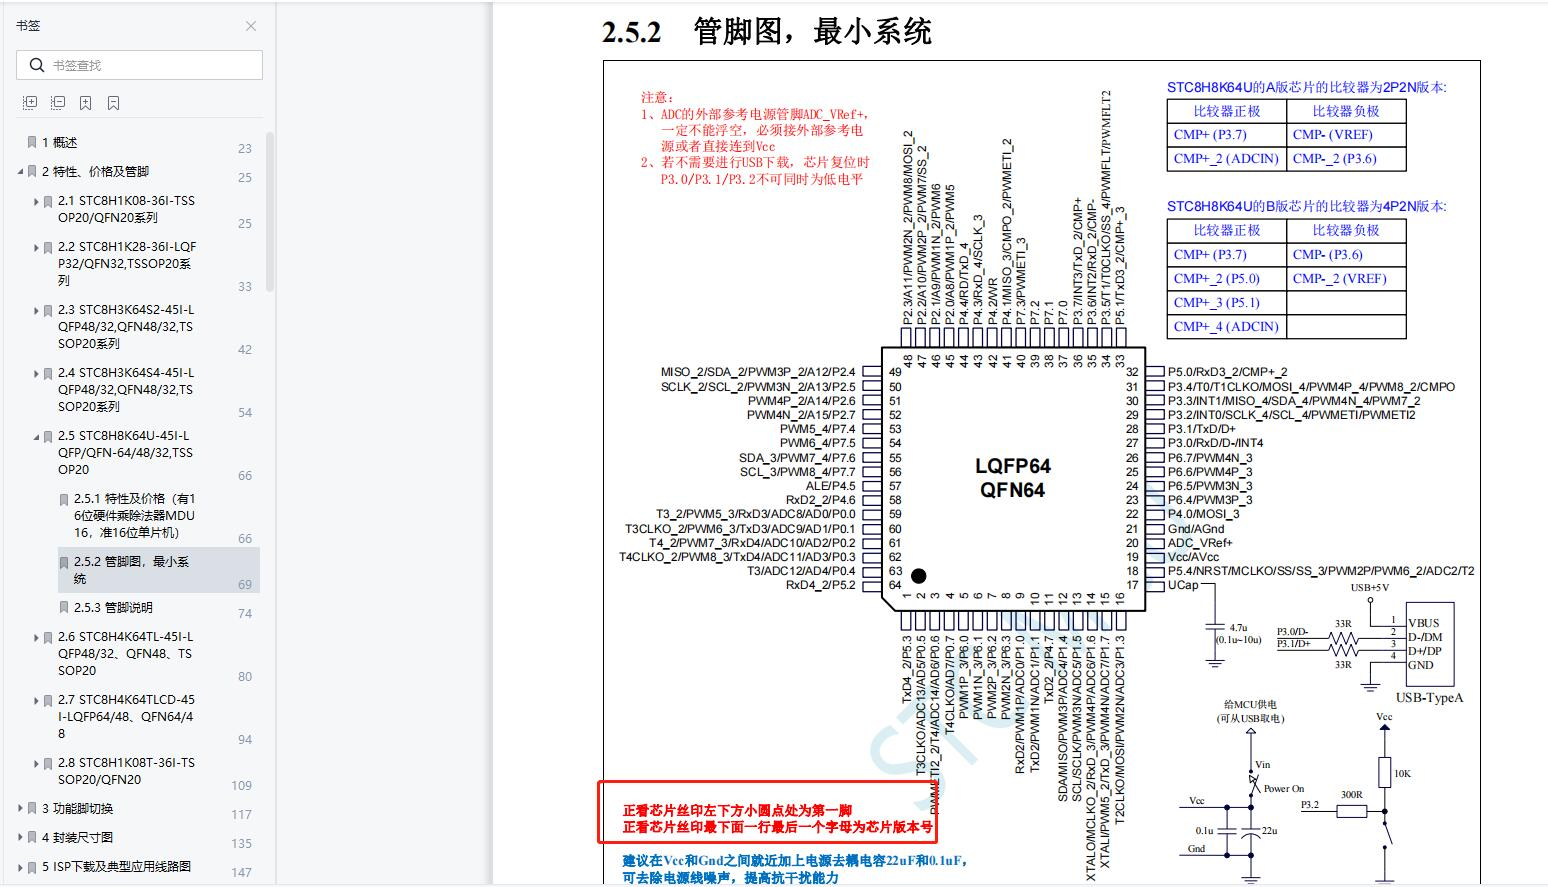Open bookmark 2.5 STC8H8K64U-45I
The width and height of the screenshot is (1548, 887).
click(x=125, y=452)
